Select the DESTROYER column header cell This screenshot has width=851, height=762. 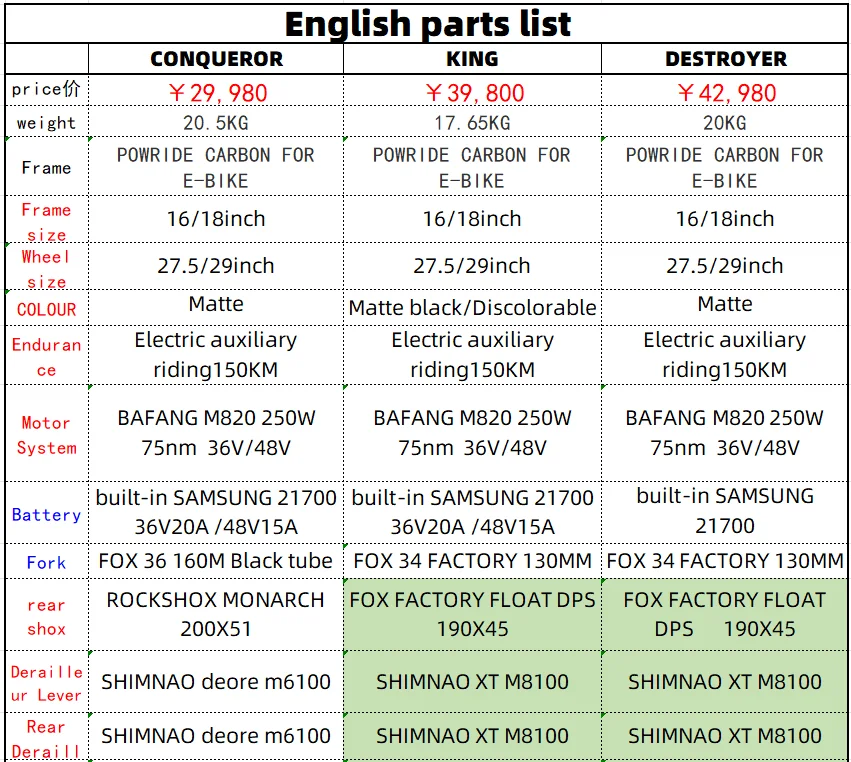[x=725, y=59]
